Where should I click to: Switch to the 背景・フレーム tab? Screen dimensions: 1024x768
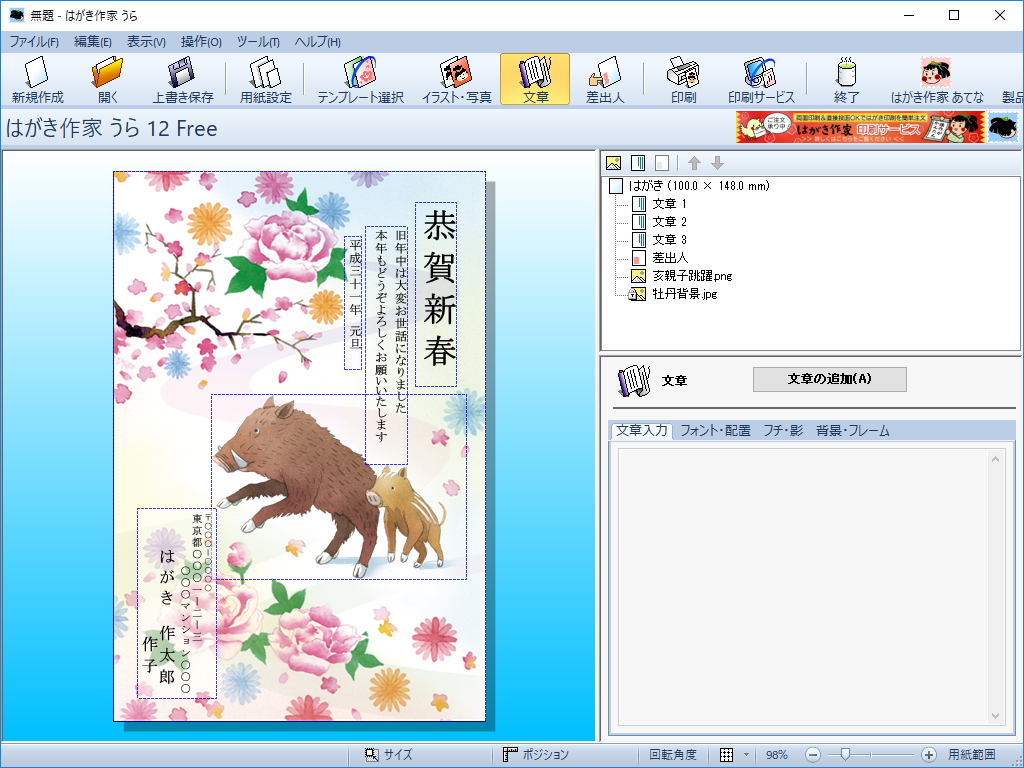click(851, 431)
